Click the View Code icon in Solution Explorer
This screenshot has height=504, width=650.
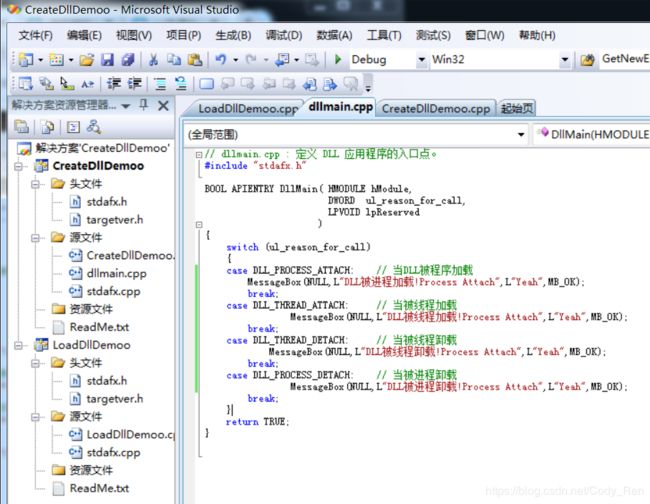coord(73,127)
